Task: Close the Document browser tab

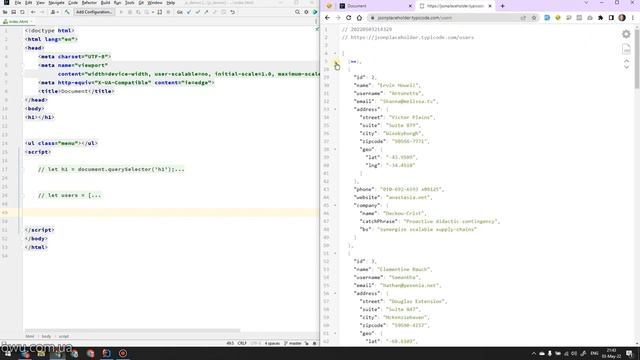Action: [x=410, y=6]
